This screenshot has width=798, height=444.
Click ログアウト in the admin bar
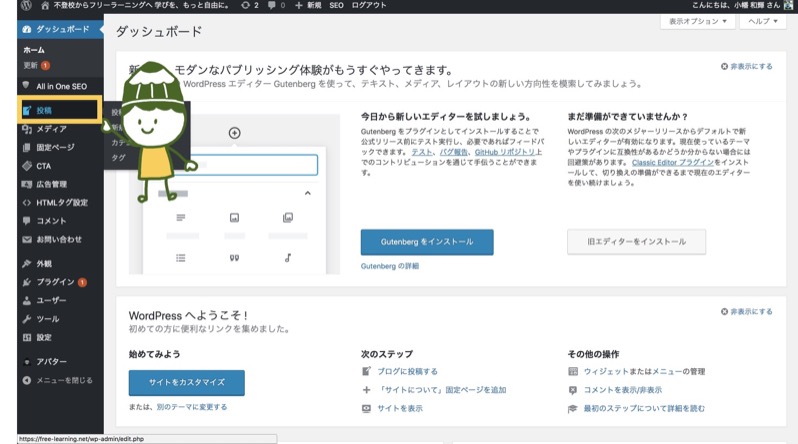pos(369,5)
